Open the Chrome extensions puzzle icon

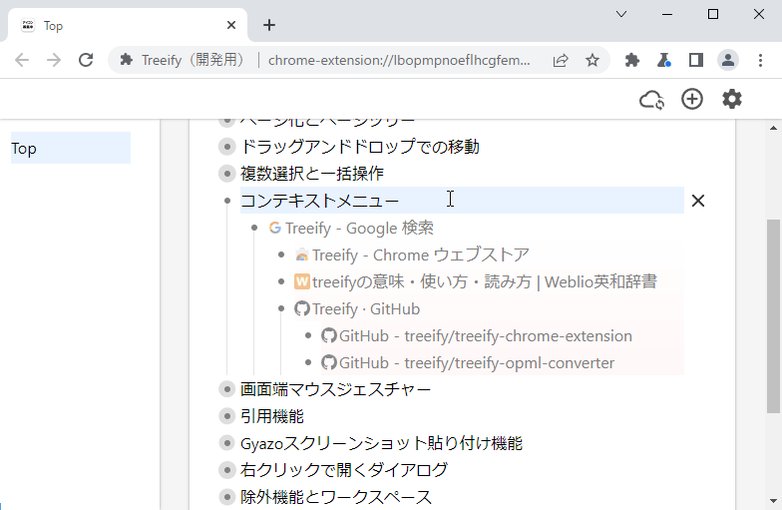(x=632, y=60)
